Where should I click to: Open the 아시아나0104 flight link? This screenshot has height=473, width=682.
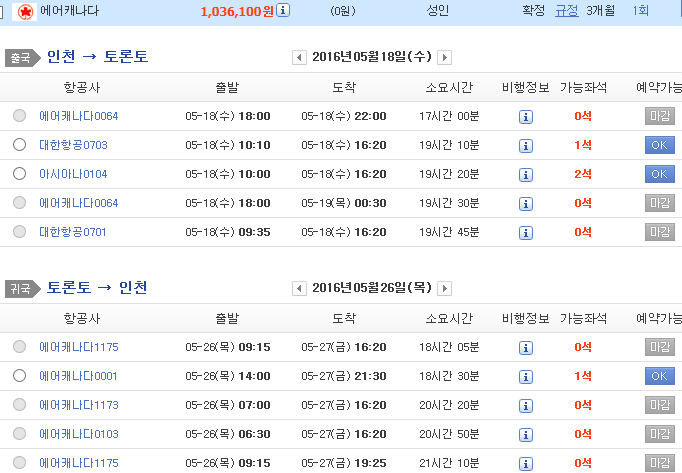pyautogui.click(x=74, y=174)
